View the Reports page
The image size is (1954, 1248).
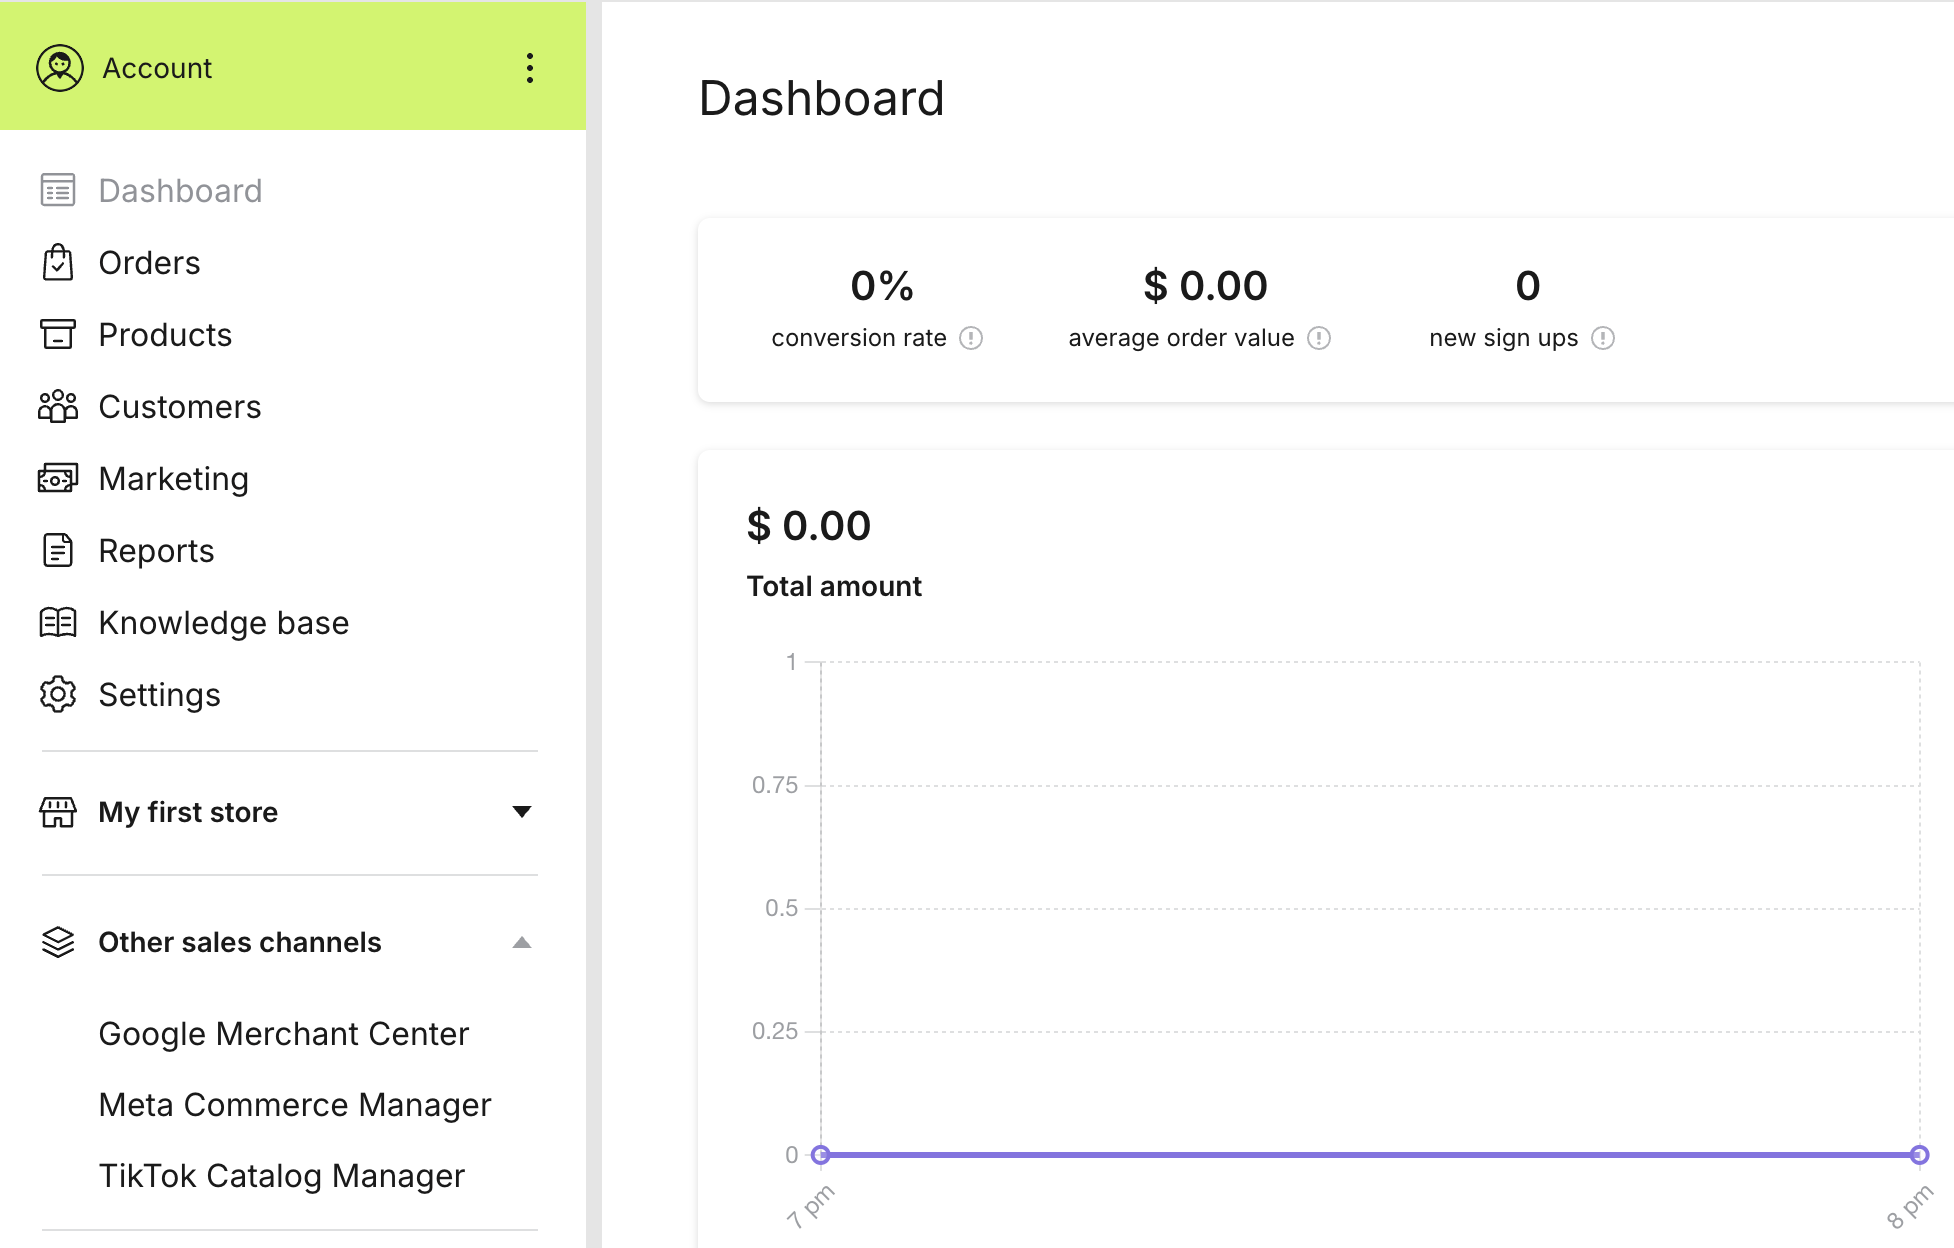[x=156, y=550]
